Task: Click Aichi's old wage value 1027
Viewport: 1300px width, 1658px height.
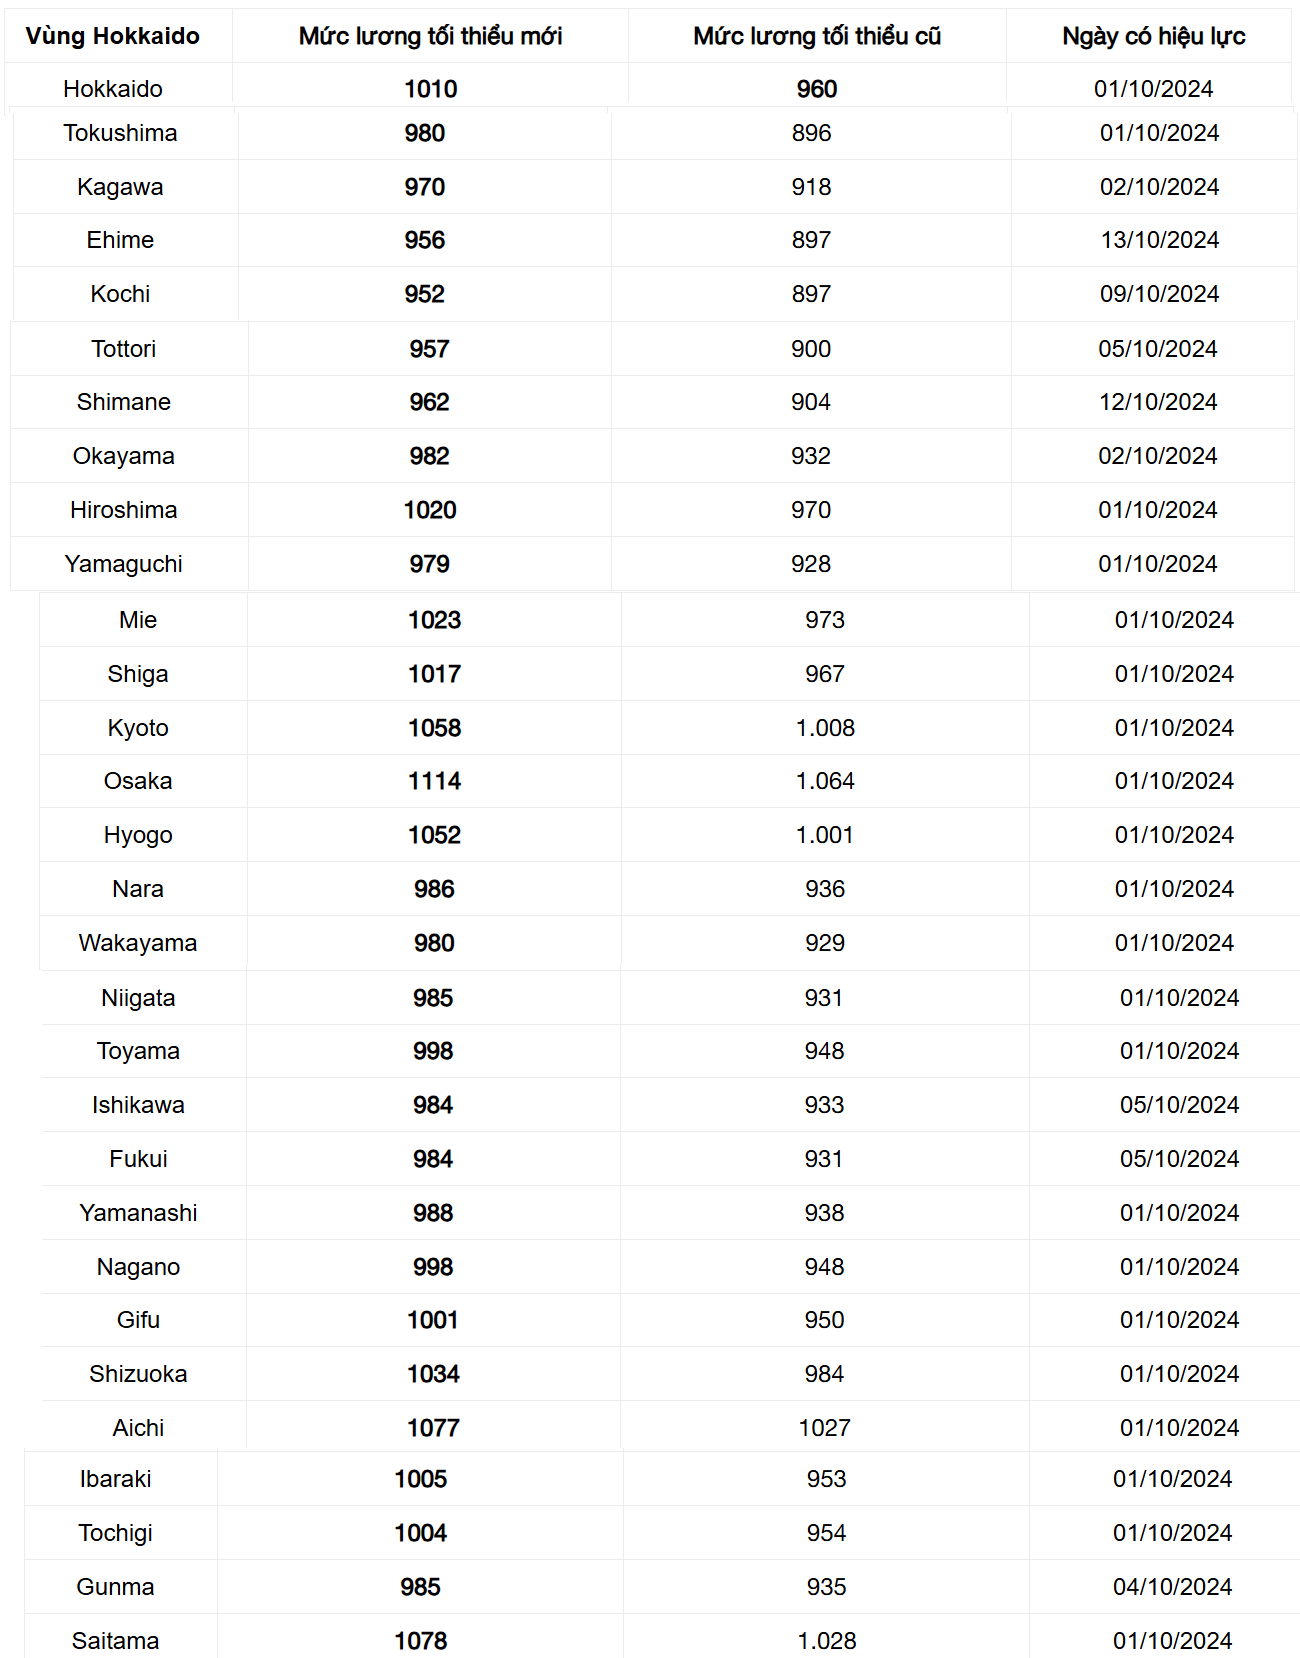Action: point(824,1428)
